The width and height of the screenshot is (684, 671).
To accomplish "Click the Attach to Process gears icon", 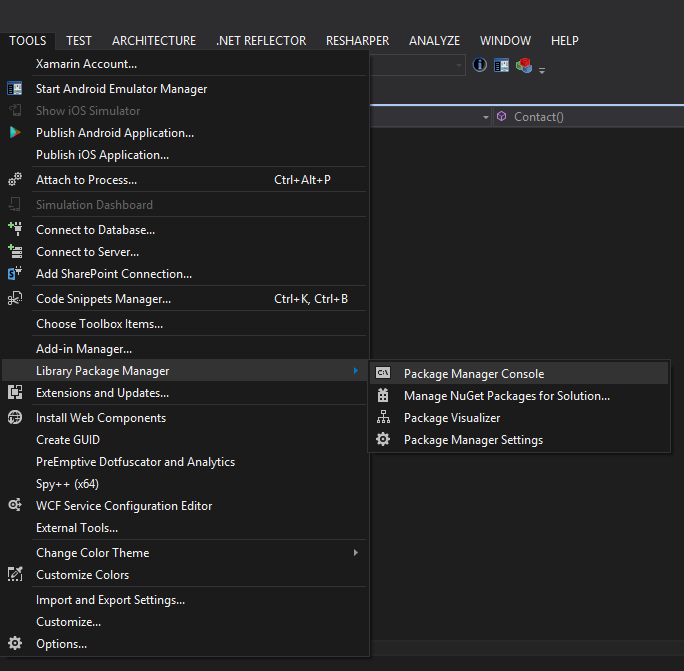I will coord(15,179).
